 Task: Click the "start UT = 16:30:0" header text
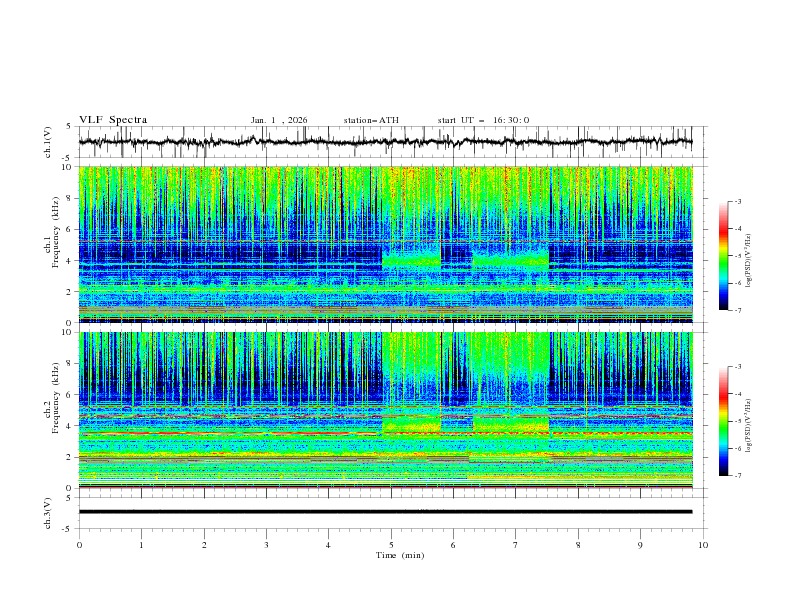click(x=483, y=120)
